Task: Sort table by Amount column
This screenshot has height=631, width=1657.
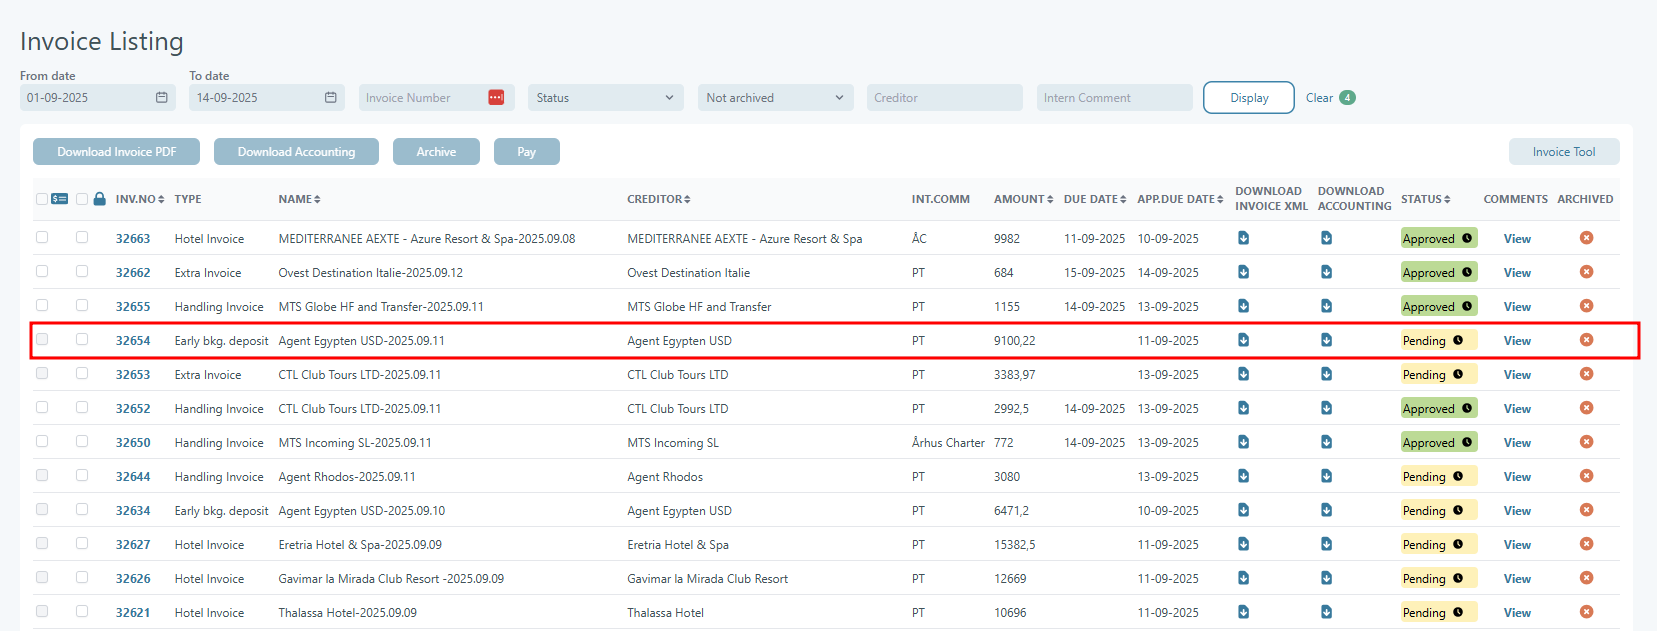Action: tap(1023, 199)
